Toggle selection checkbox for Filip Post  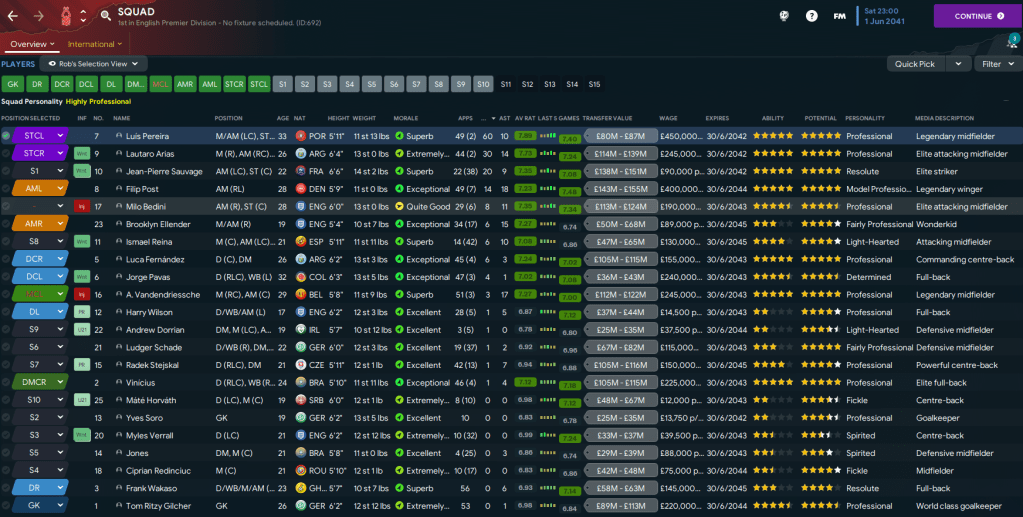tap(6, 189)
